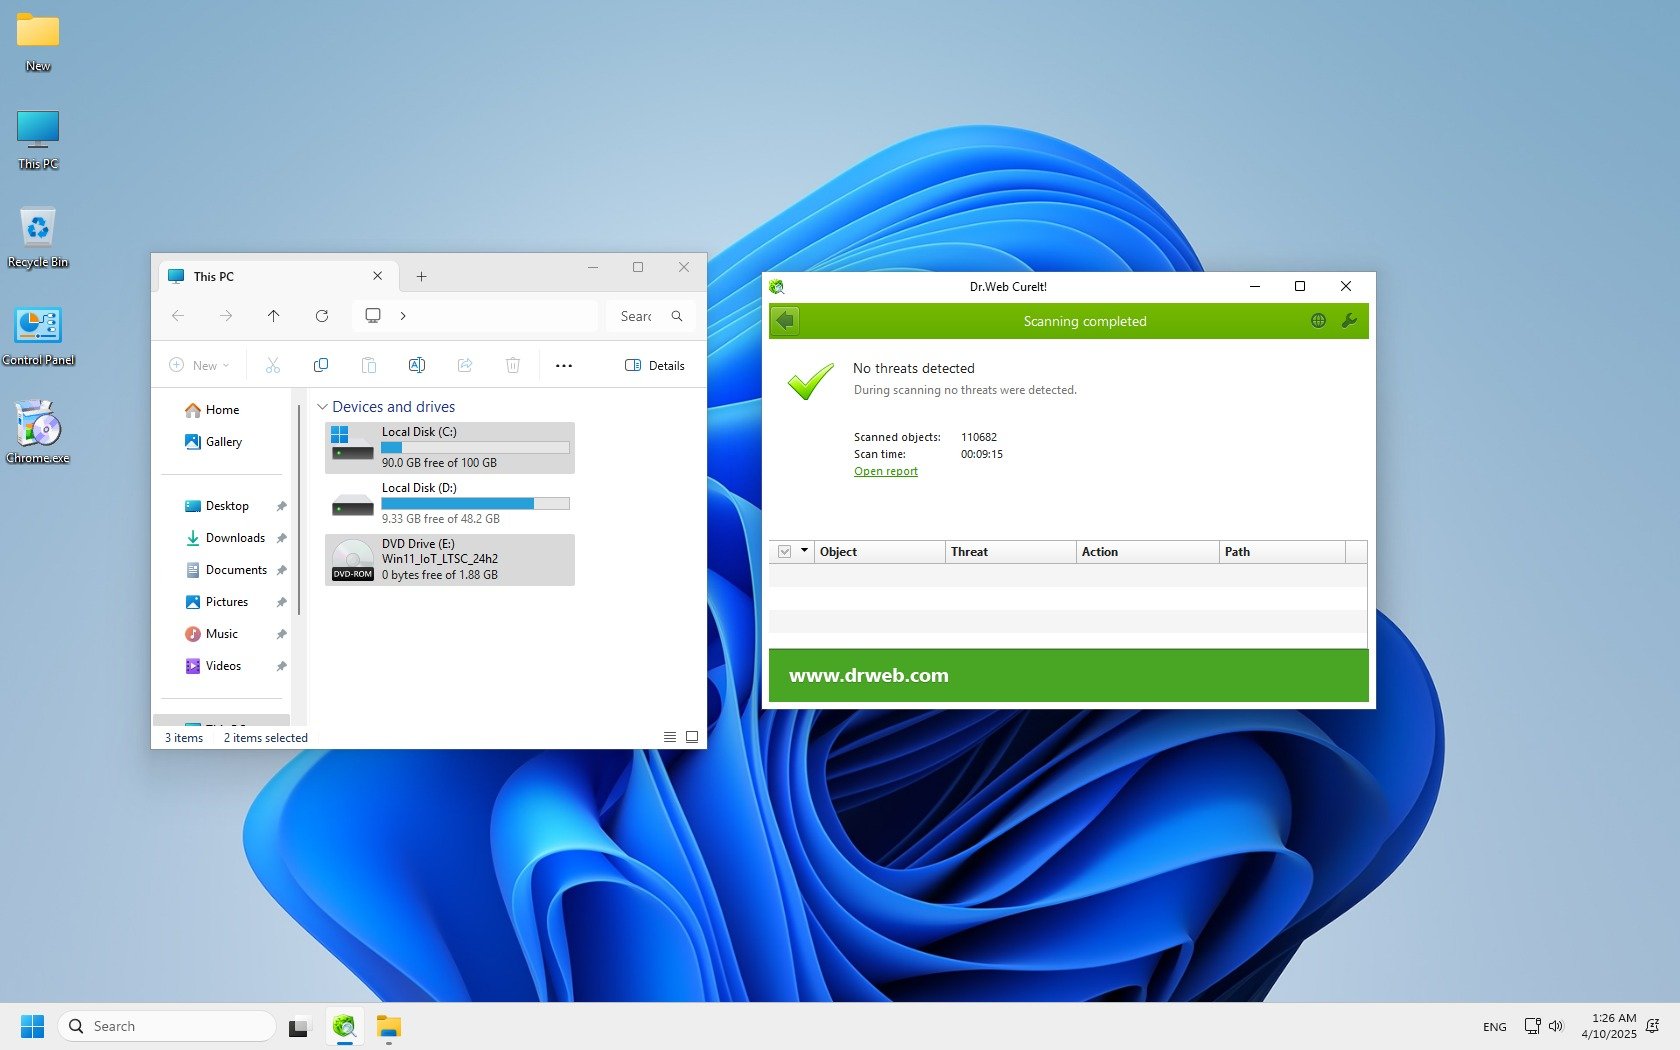Unpin Downloads using its pin icon
The height and width of the screenshot is (1050, 1680).
pyautogui.click(x=281, y=538)
